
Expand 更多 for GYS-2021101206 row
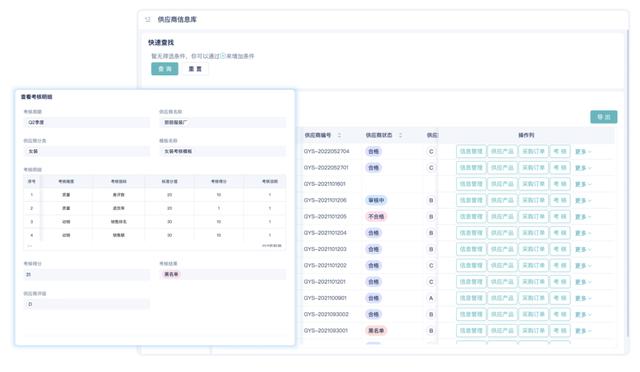pos(583,200)
